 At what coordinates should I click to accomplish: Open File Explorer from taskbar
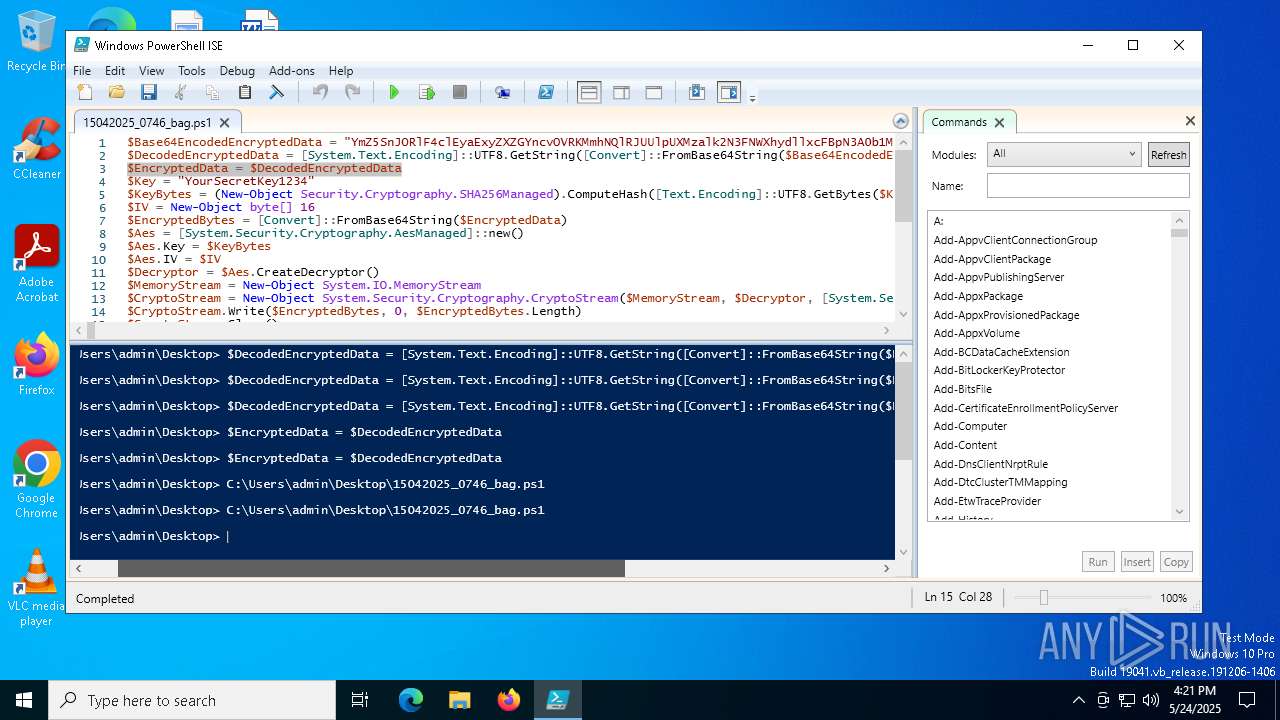point(460,700)
